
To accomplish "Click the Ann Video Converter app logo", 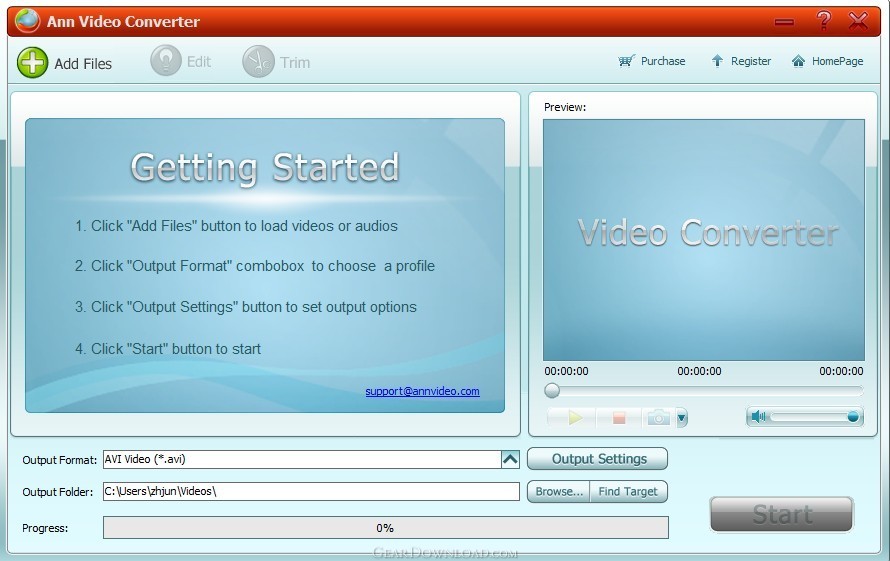I will (x=27, y=21).
